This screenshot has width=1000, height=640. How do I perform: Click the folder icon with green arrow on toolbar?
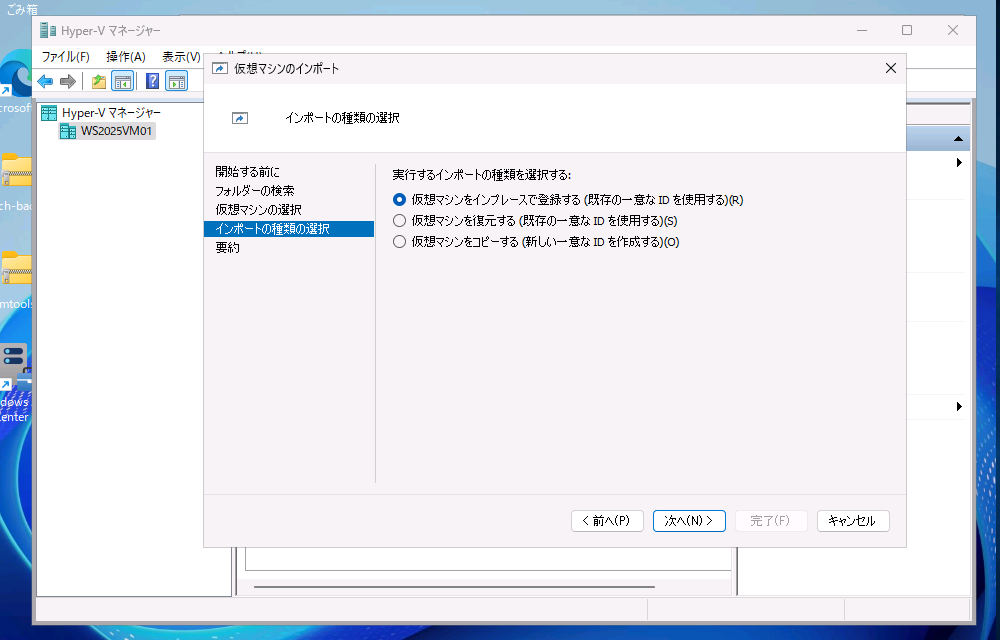[x=97, y=80]
